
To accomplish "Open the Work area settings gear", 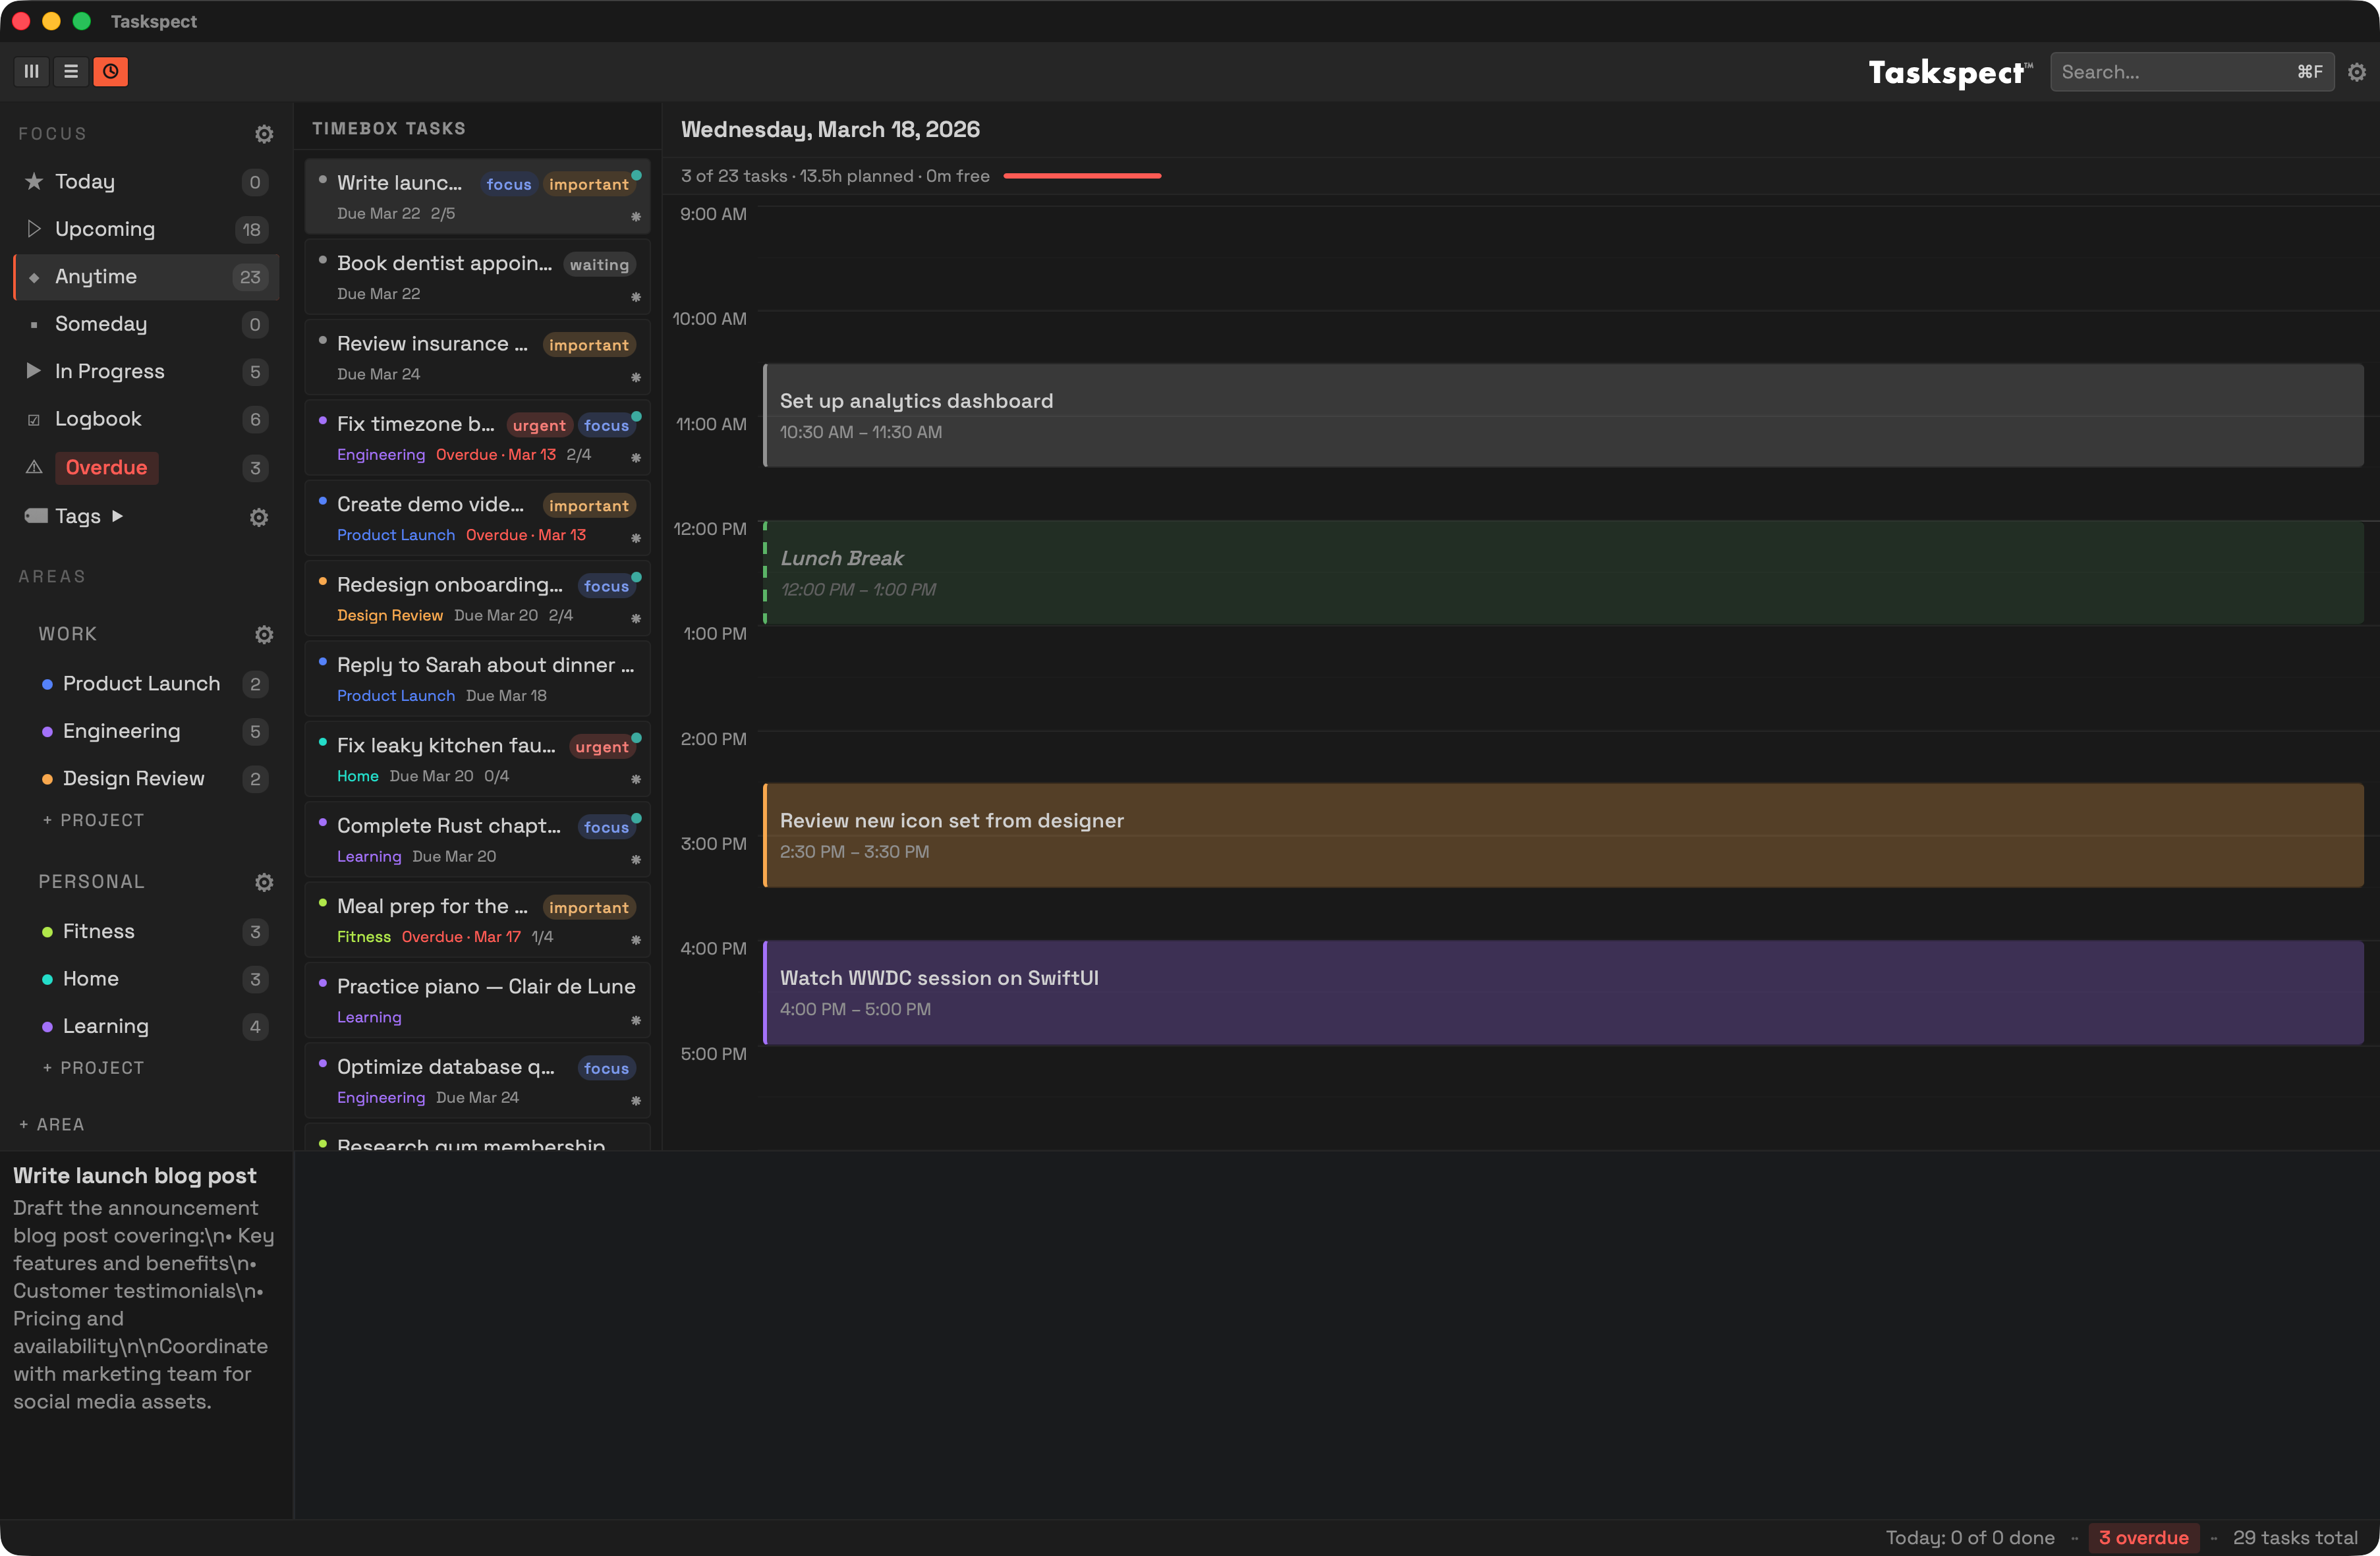I will pos(264,634).
